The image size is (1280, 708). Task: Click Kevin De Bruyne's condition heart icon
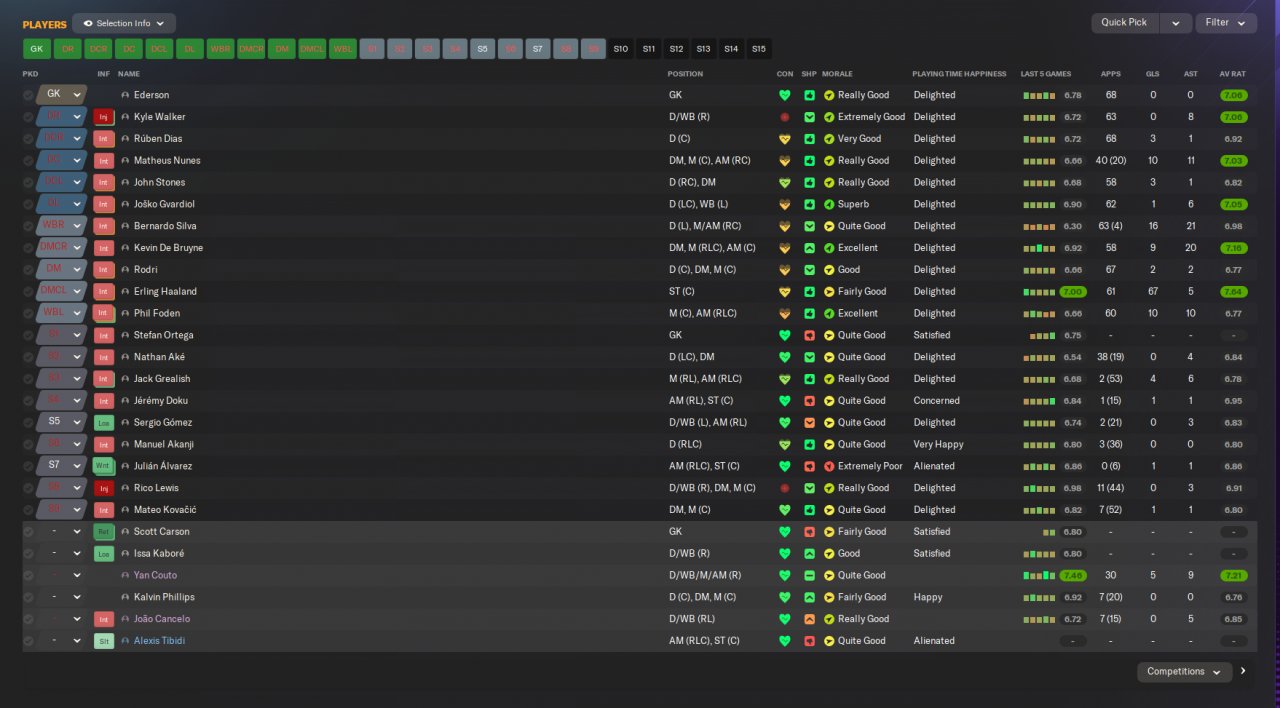coord(785,248)
